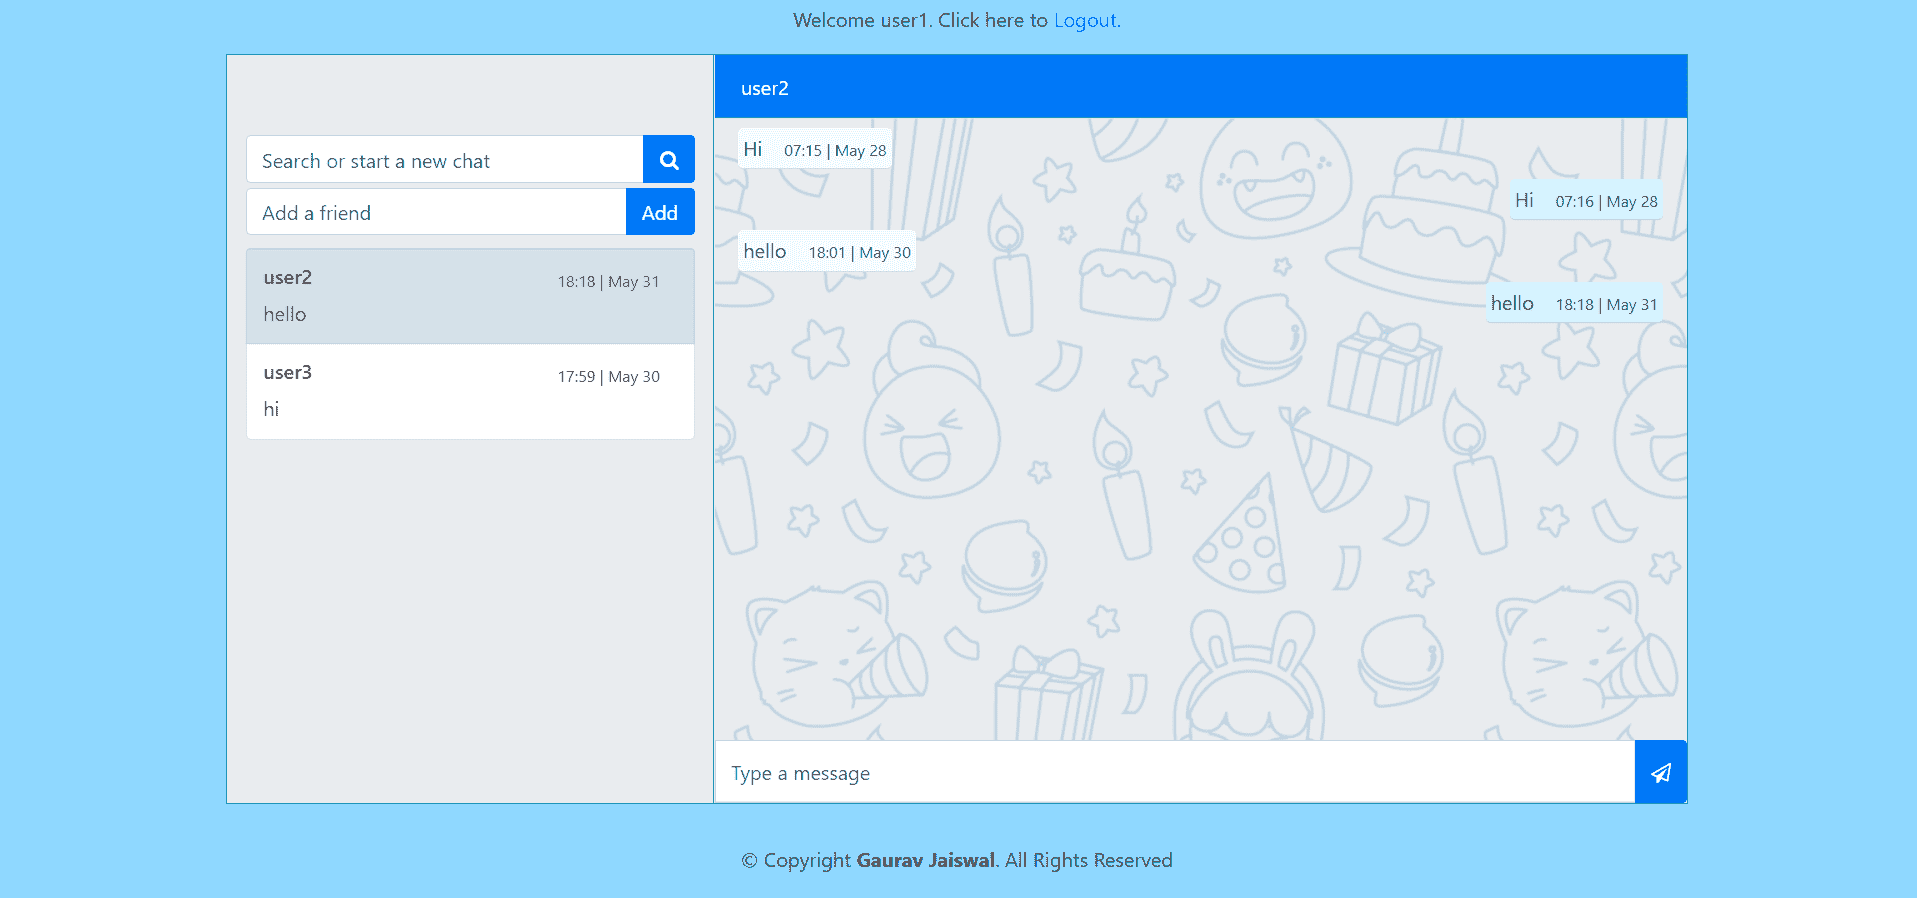1917x898 pixels.
Task: Focus the 'Type a message' box
Action: (x=1174, y=773)
